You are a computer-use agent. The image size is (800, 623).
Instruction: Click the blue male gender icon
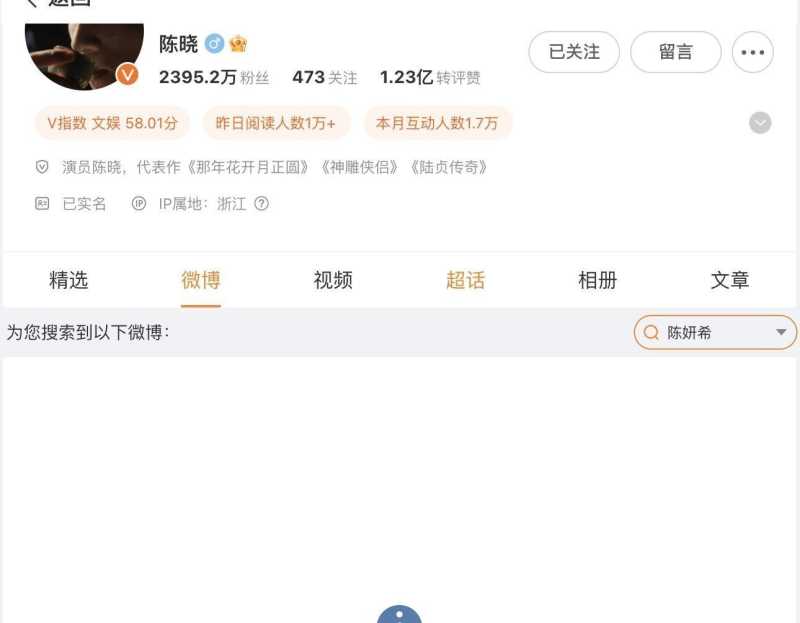214,44
